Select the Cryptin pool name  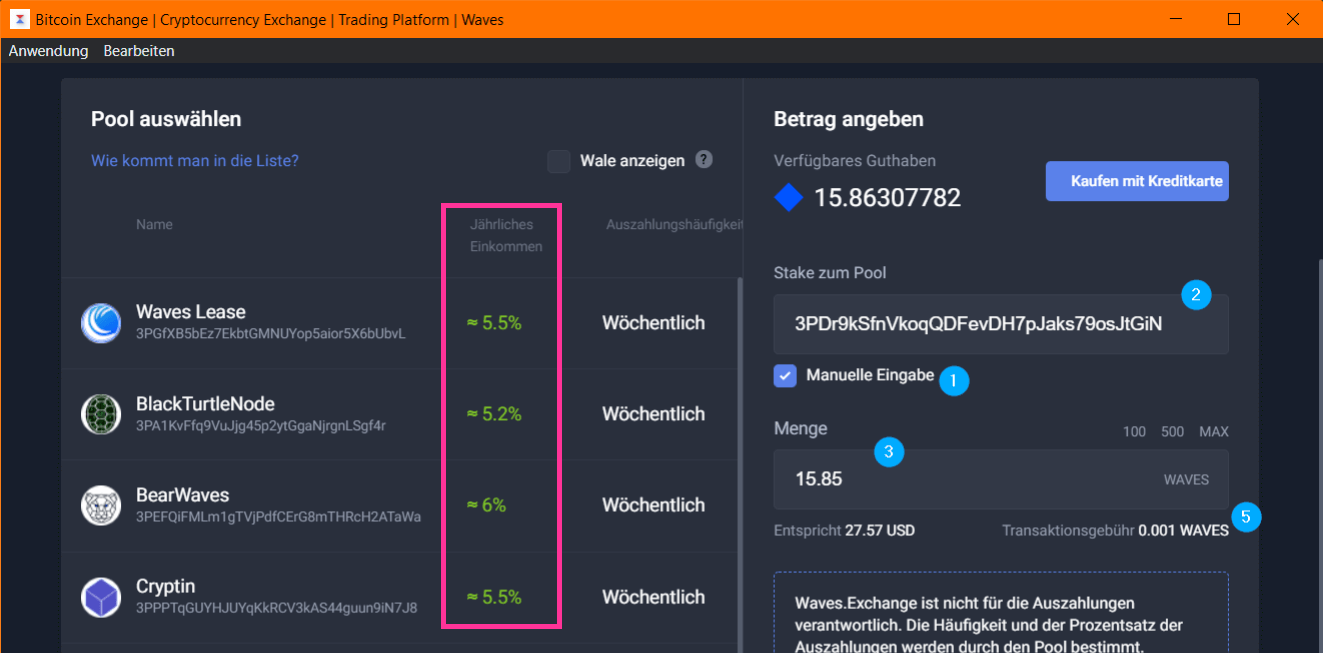point(166,587)
